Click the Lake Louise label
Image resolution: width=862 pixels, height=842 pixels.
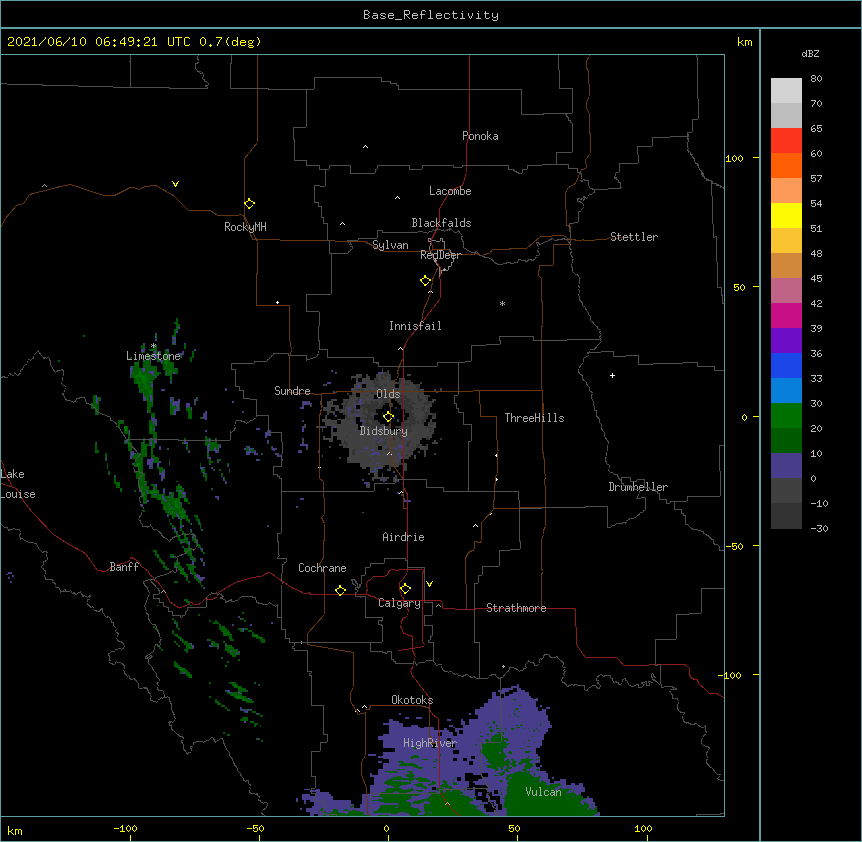(x=18, y=484)
